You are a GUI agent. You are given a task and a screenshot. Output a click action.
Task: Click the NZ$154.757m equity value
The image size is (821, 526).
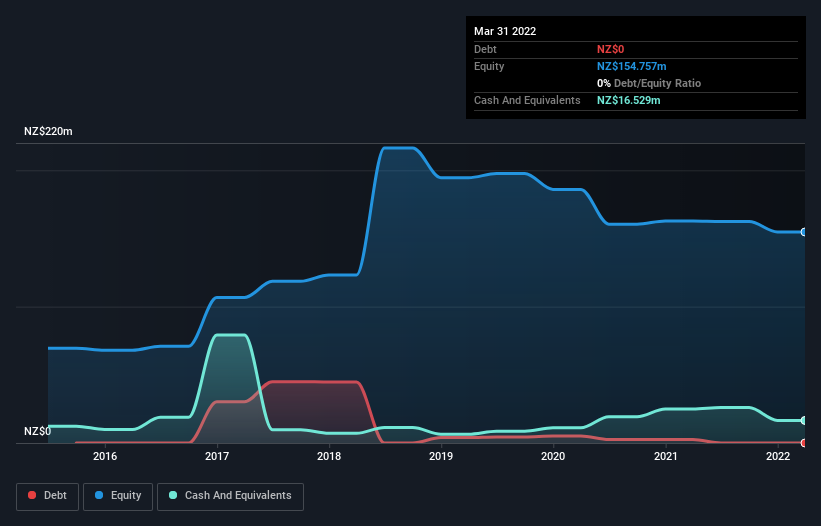(x=631, y=66)
